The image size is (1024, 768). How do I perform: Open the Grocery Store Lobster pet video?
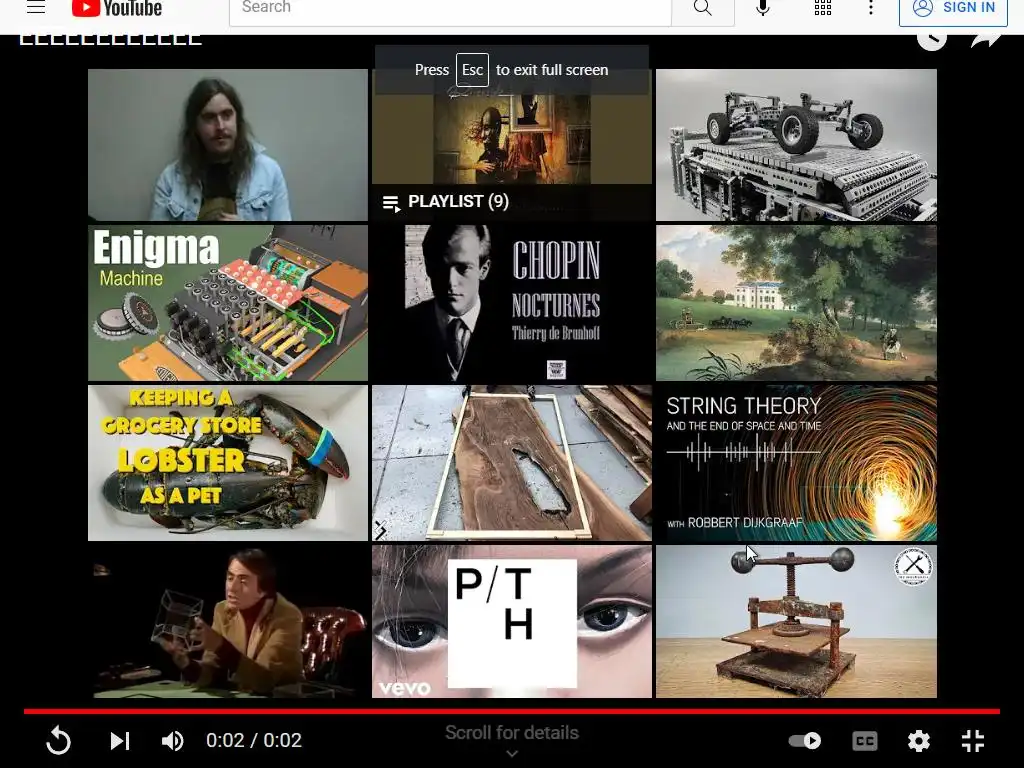pos(228,463)
